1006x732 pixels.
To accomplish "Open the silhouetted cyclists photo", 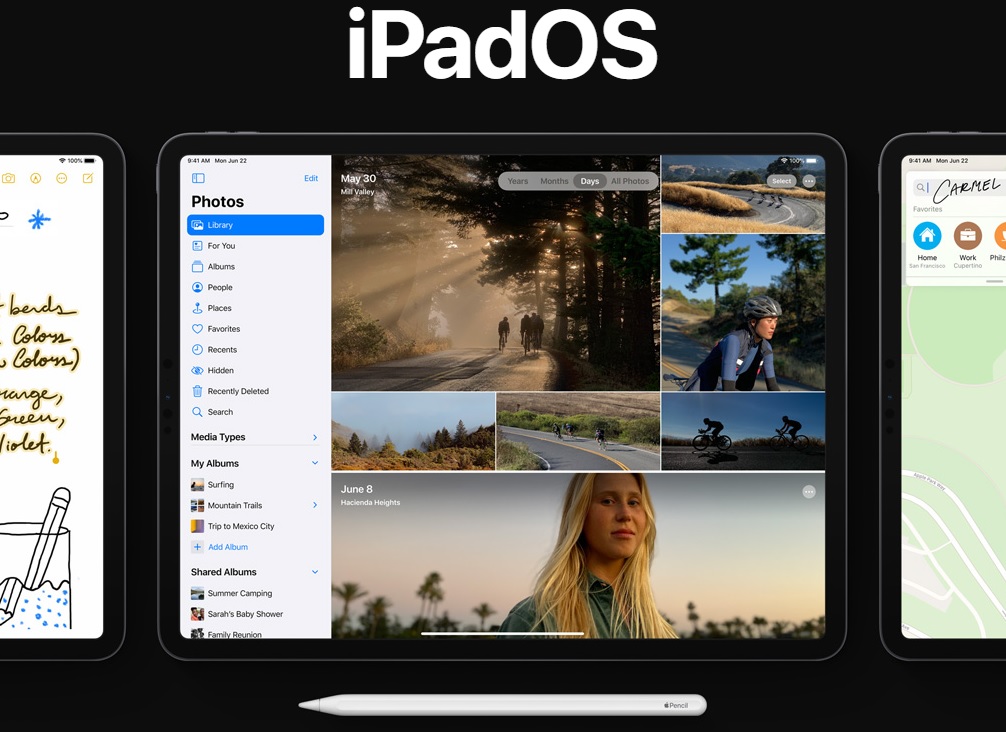I will click(743, 431).
